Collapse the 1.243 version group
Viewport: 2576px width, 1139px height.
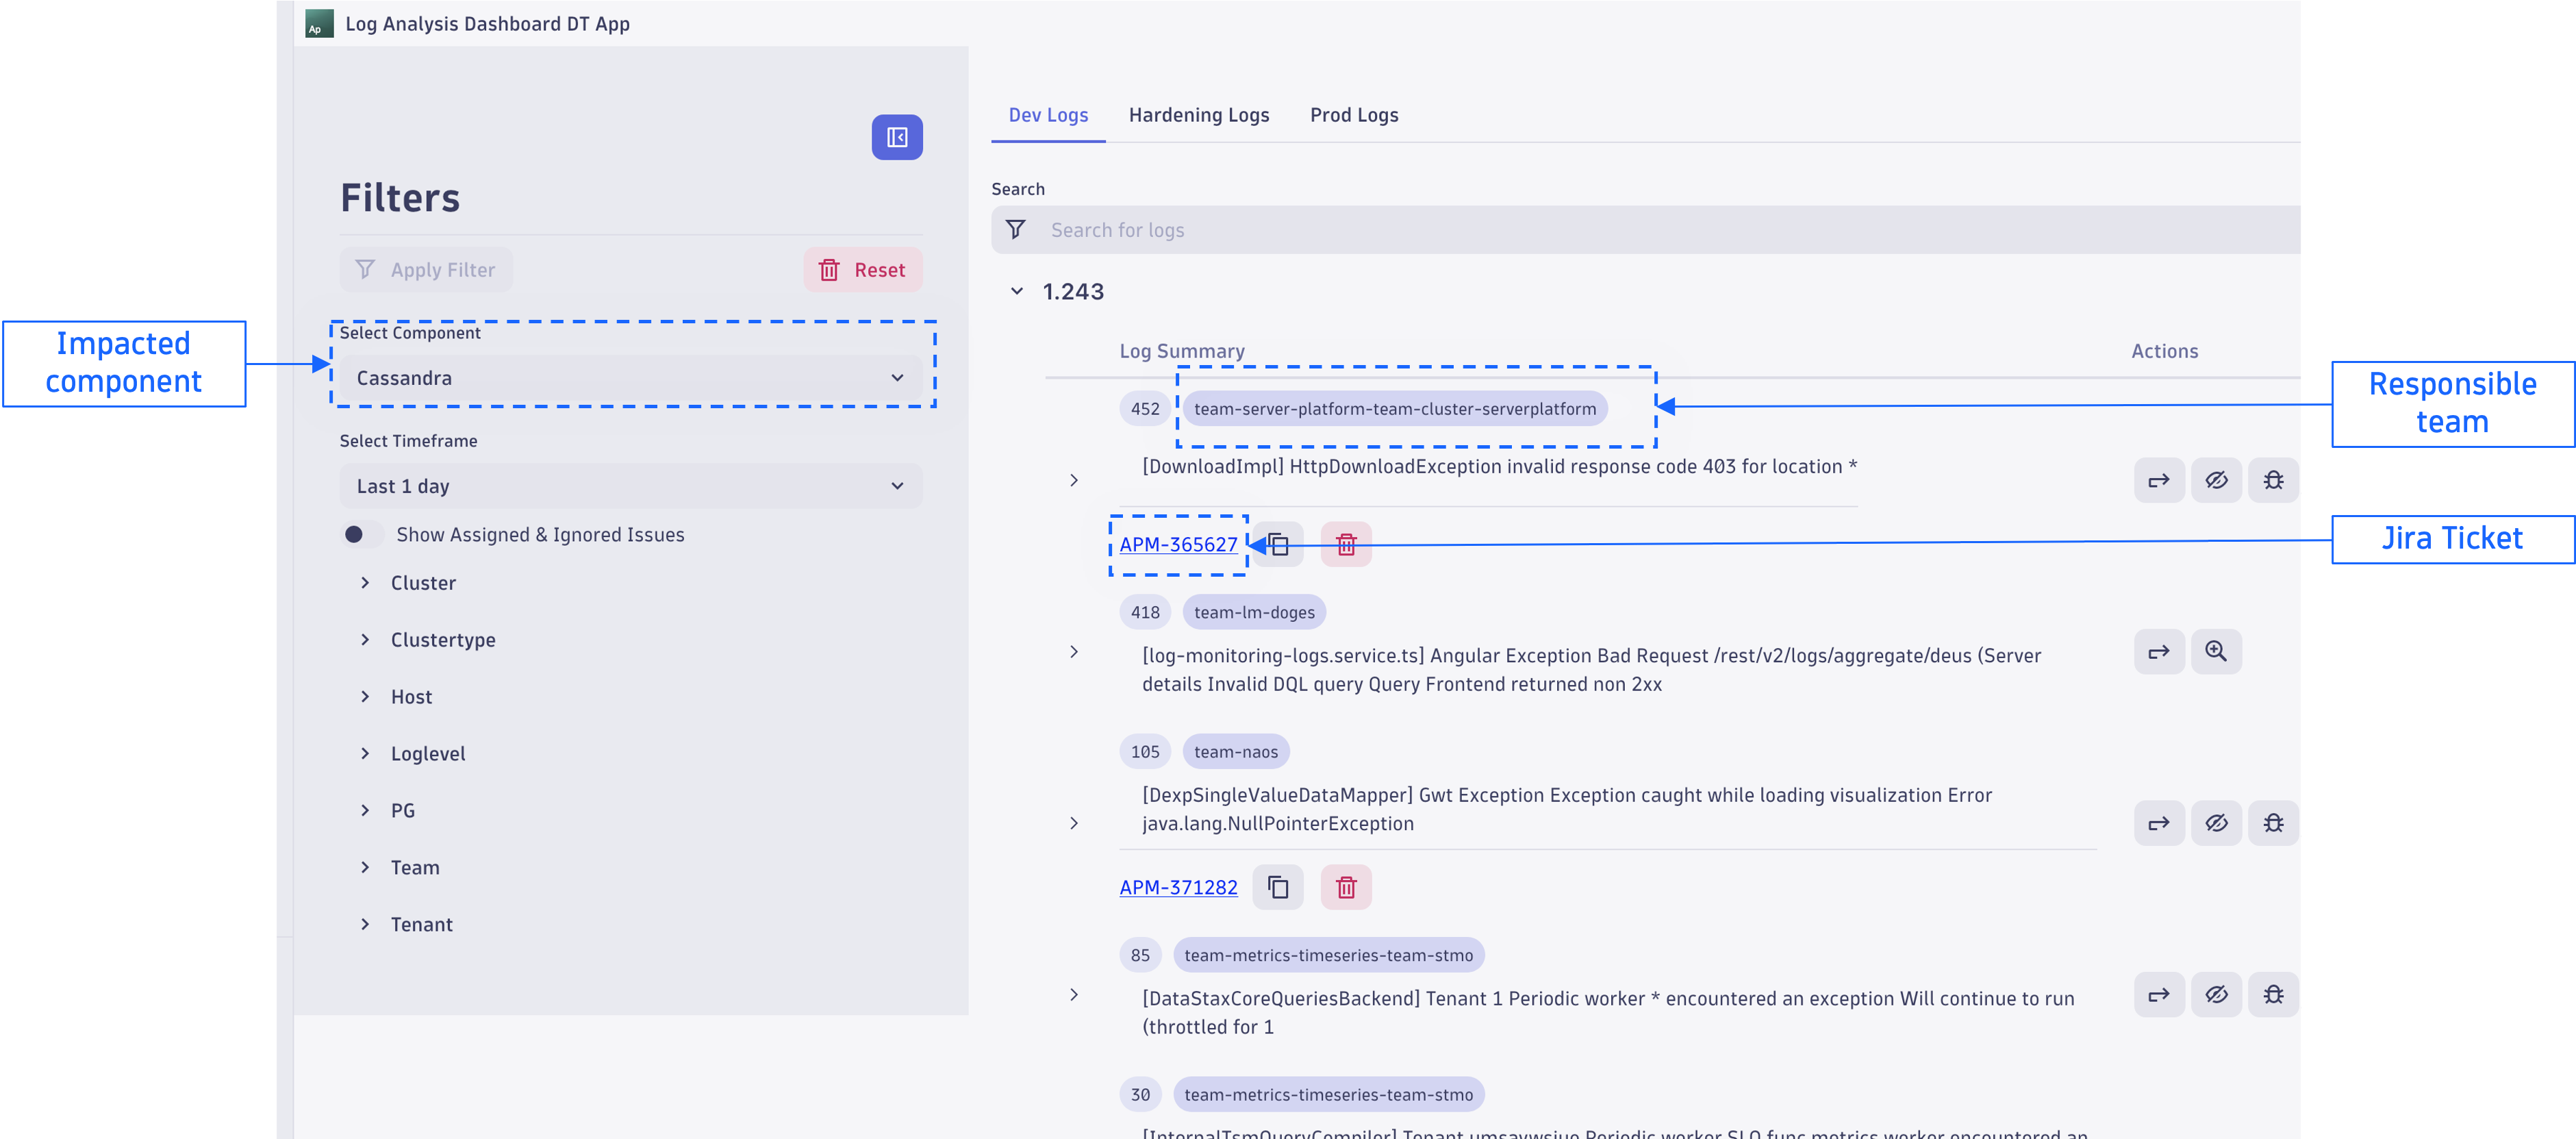[x=1017, y=292]
